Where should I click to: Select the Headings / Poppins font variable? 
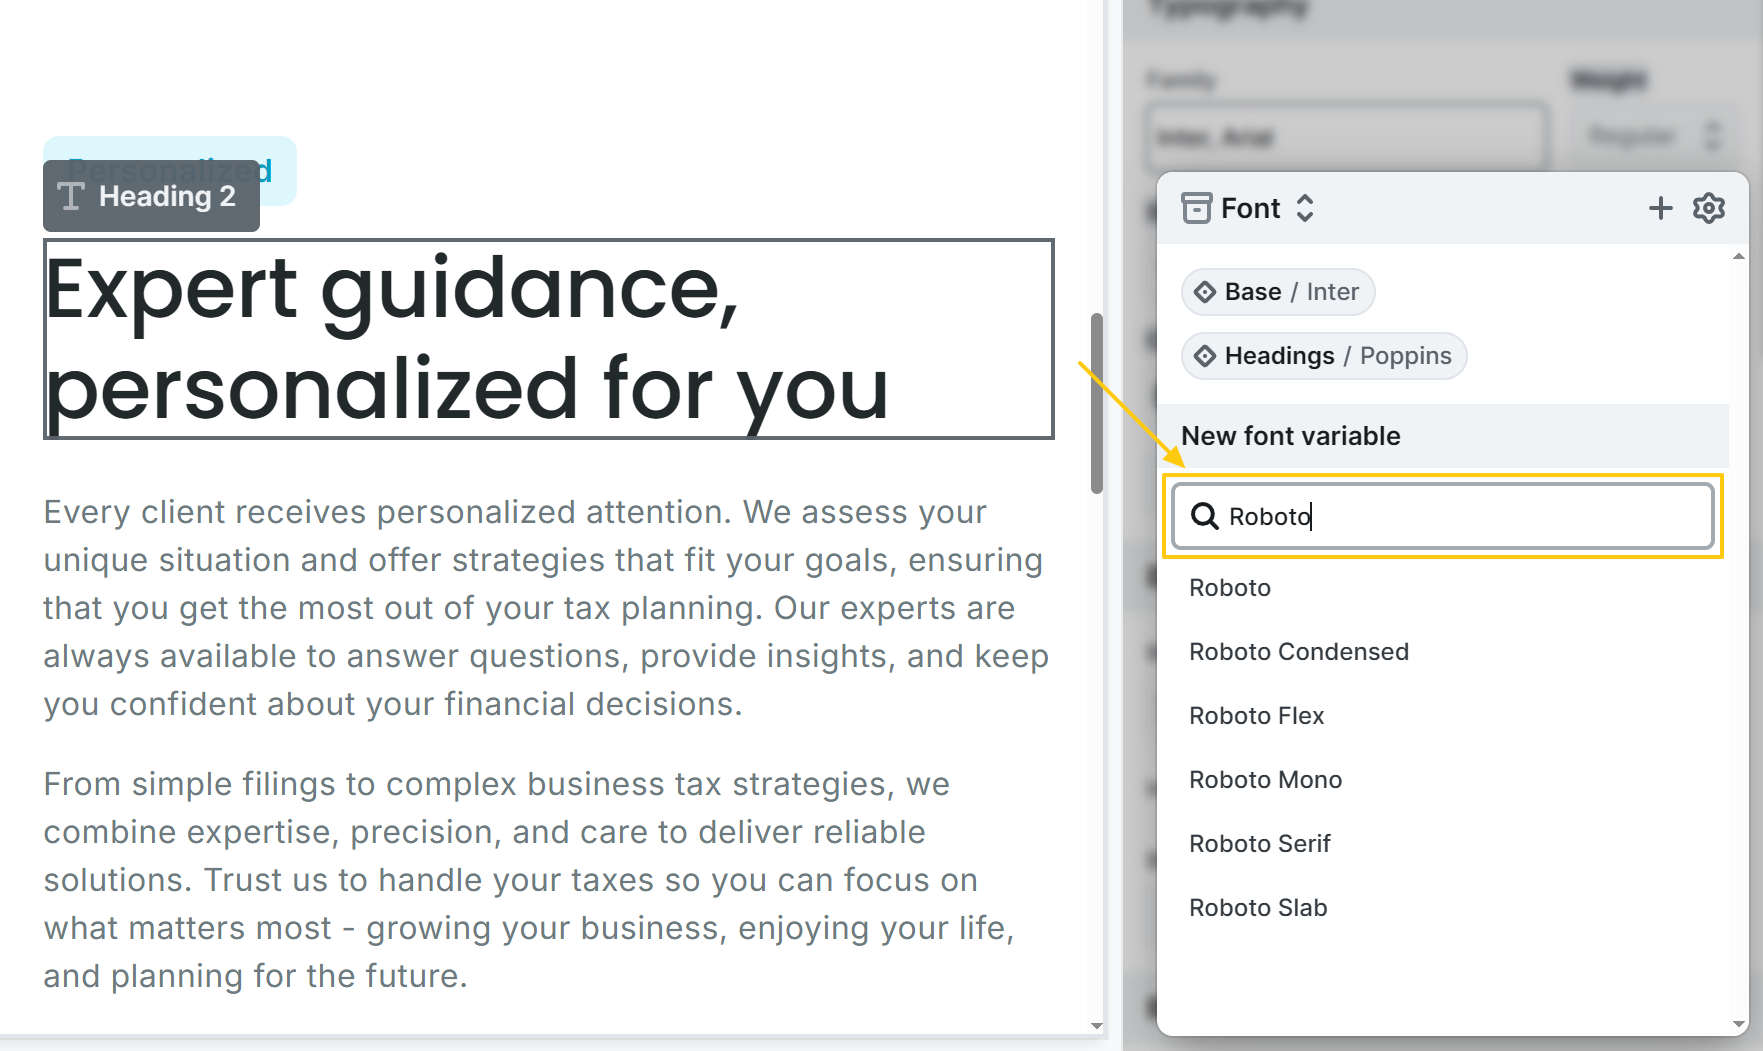(1324, 356)
